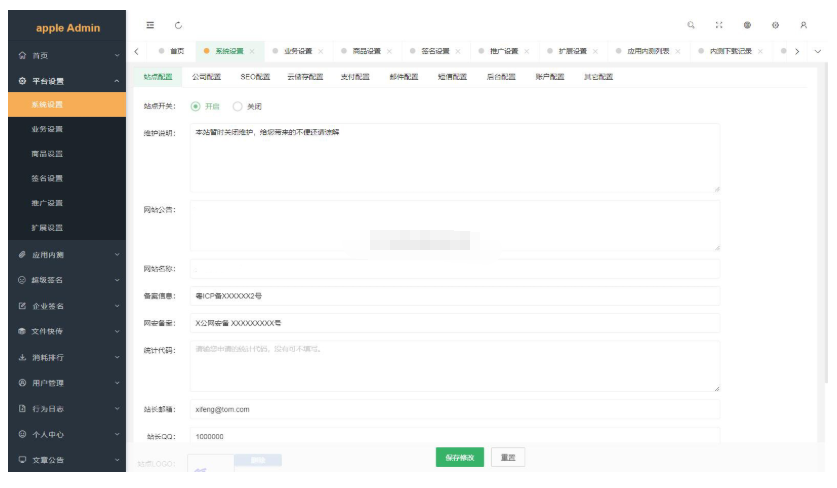The width and height of the screenshot is (837, 488).
Task: Click the face icon beside 个人中心
Action: tap(22, 434)
